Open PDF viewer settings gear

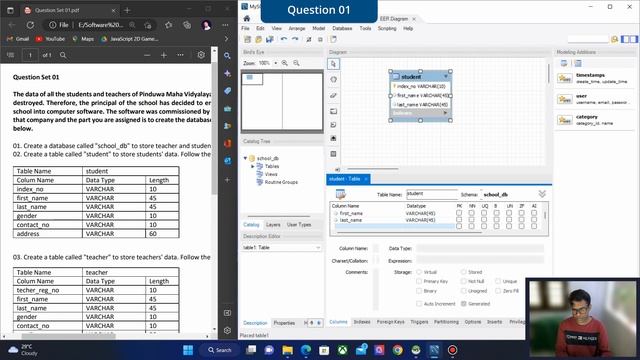[x=201, y=55]
